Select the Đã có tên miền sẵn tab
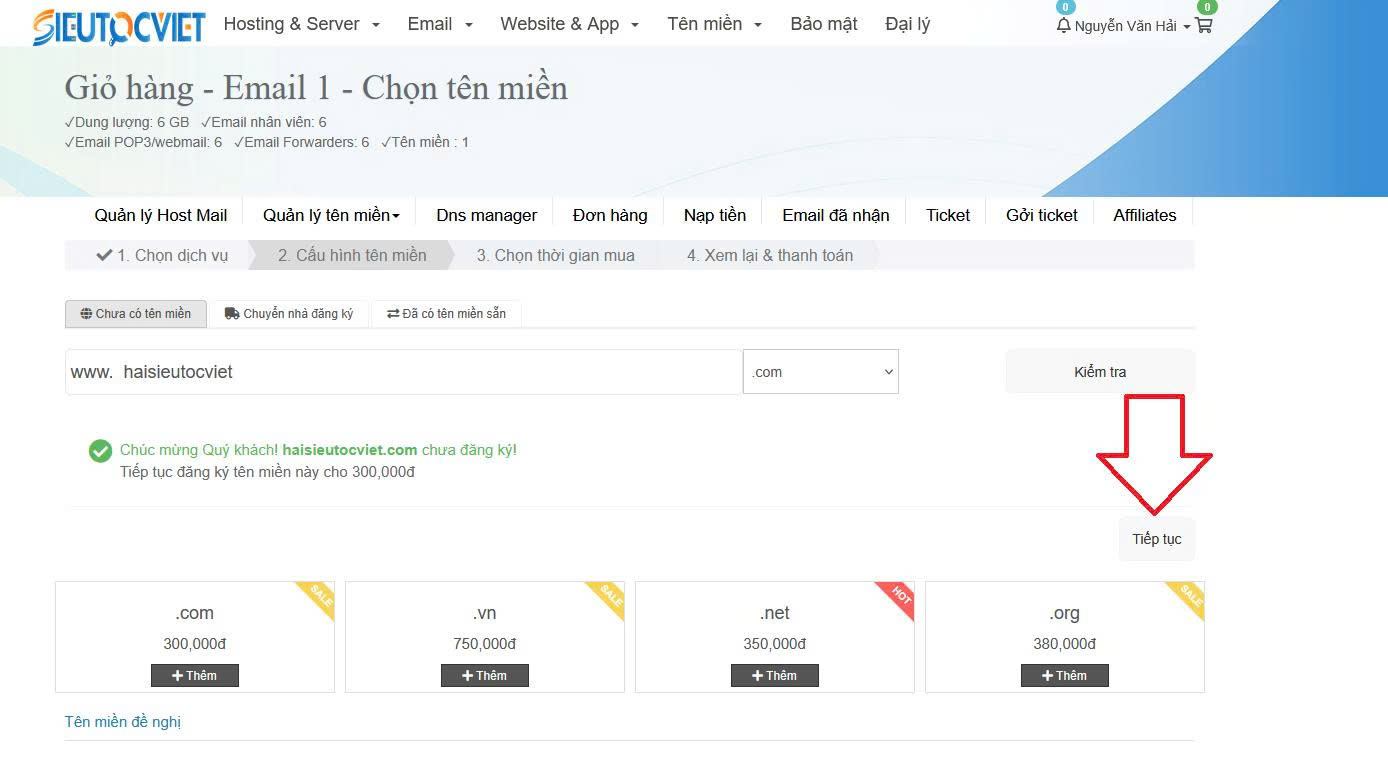This screenshot has width=1388, height=760. (x=446, y=314)
